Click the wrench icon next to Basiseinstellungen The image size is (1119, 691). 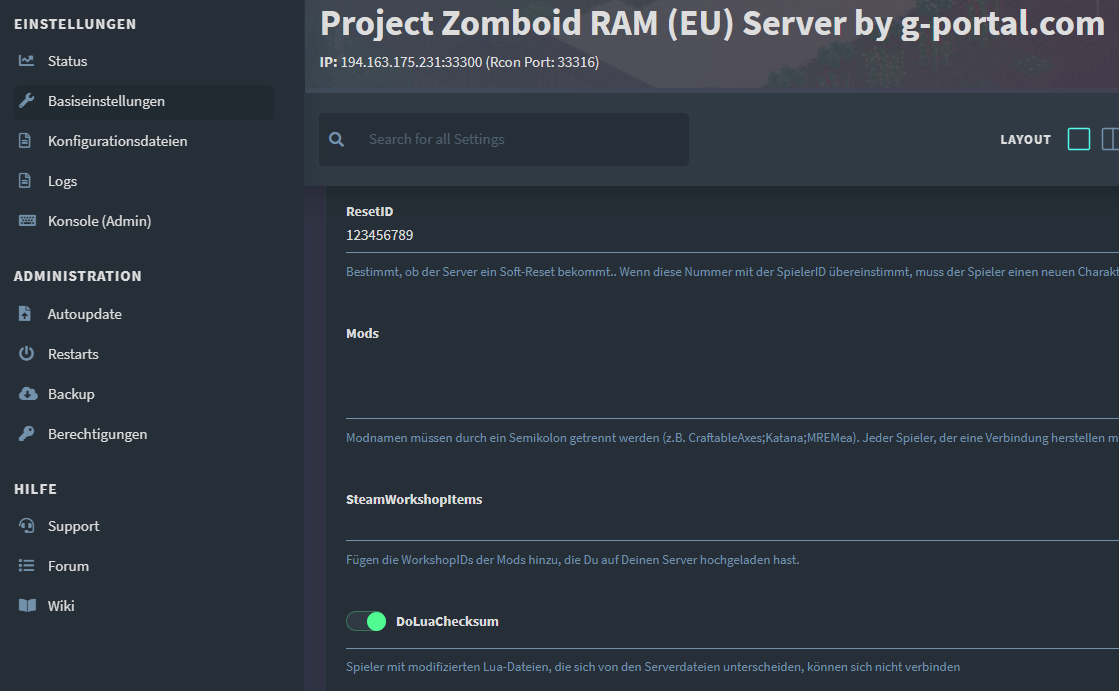(x=24, y=100)
